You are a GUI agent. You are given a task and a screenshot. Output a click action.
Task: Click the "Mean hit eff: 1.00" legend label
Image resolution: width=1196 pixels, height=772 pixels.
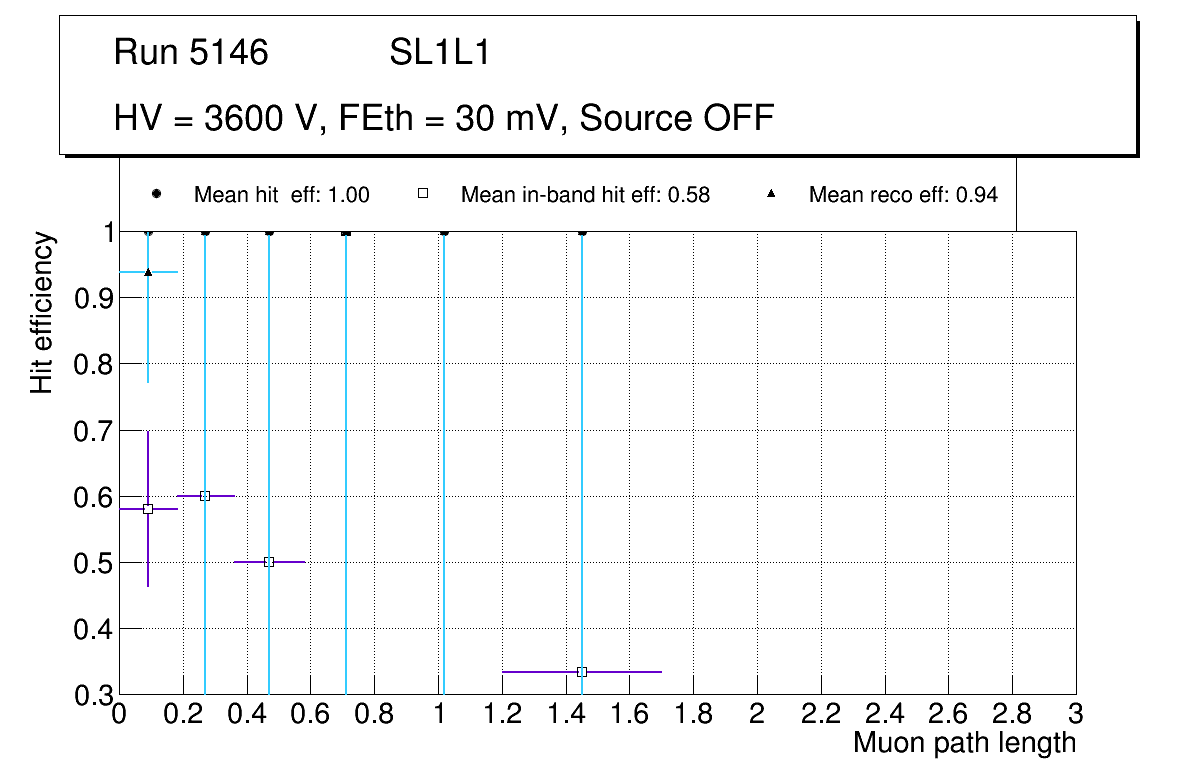pos(281,195)
